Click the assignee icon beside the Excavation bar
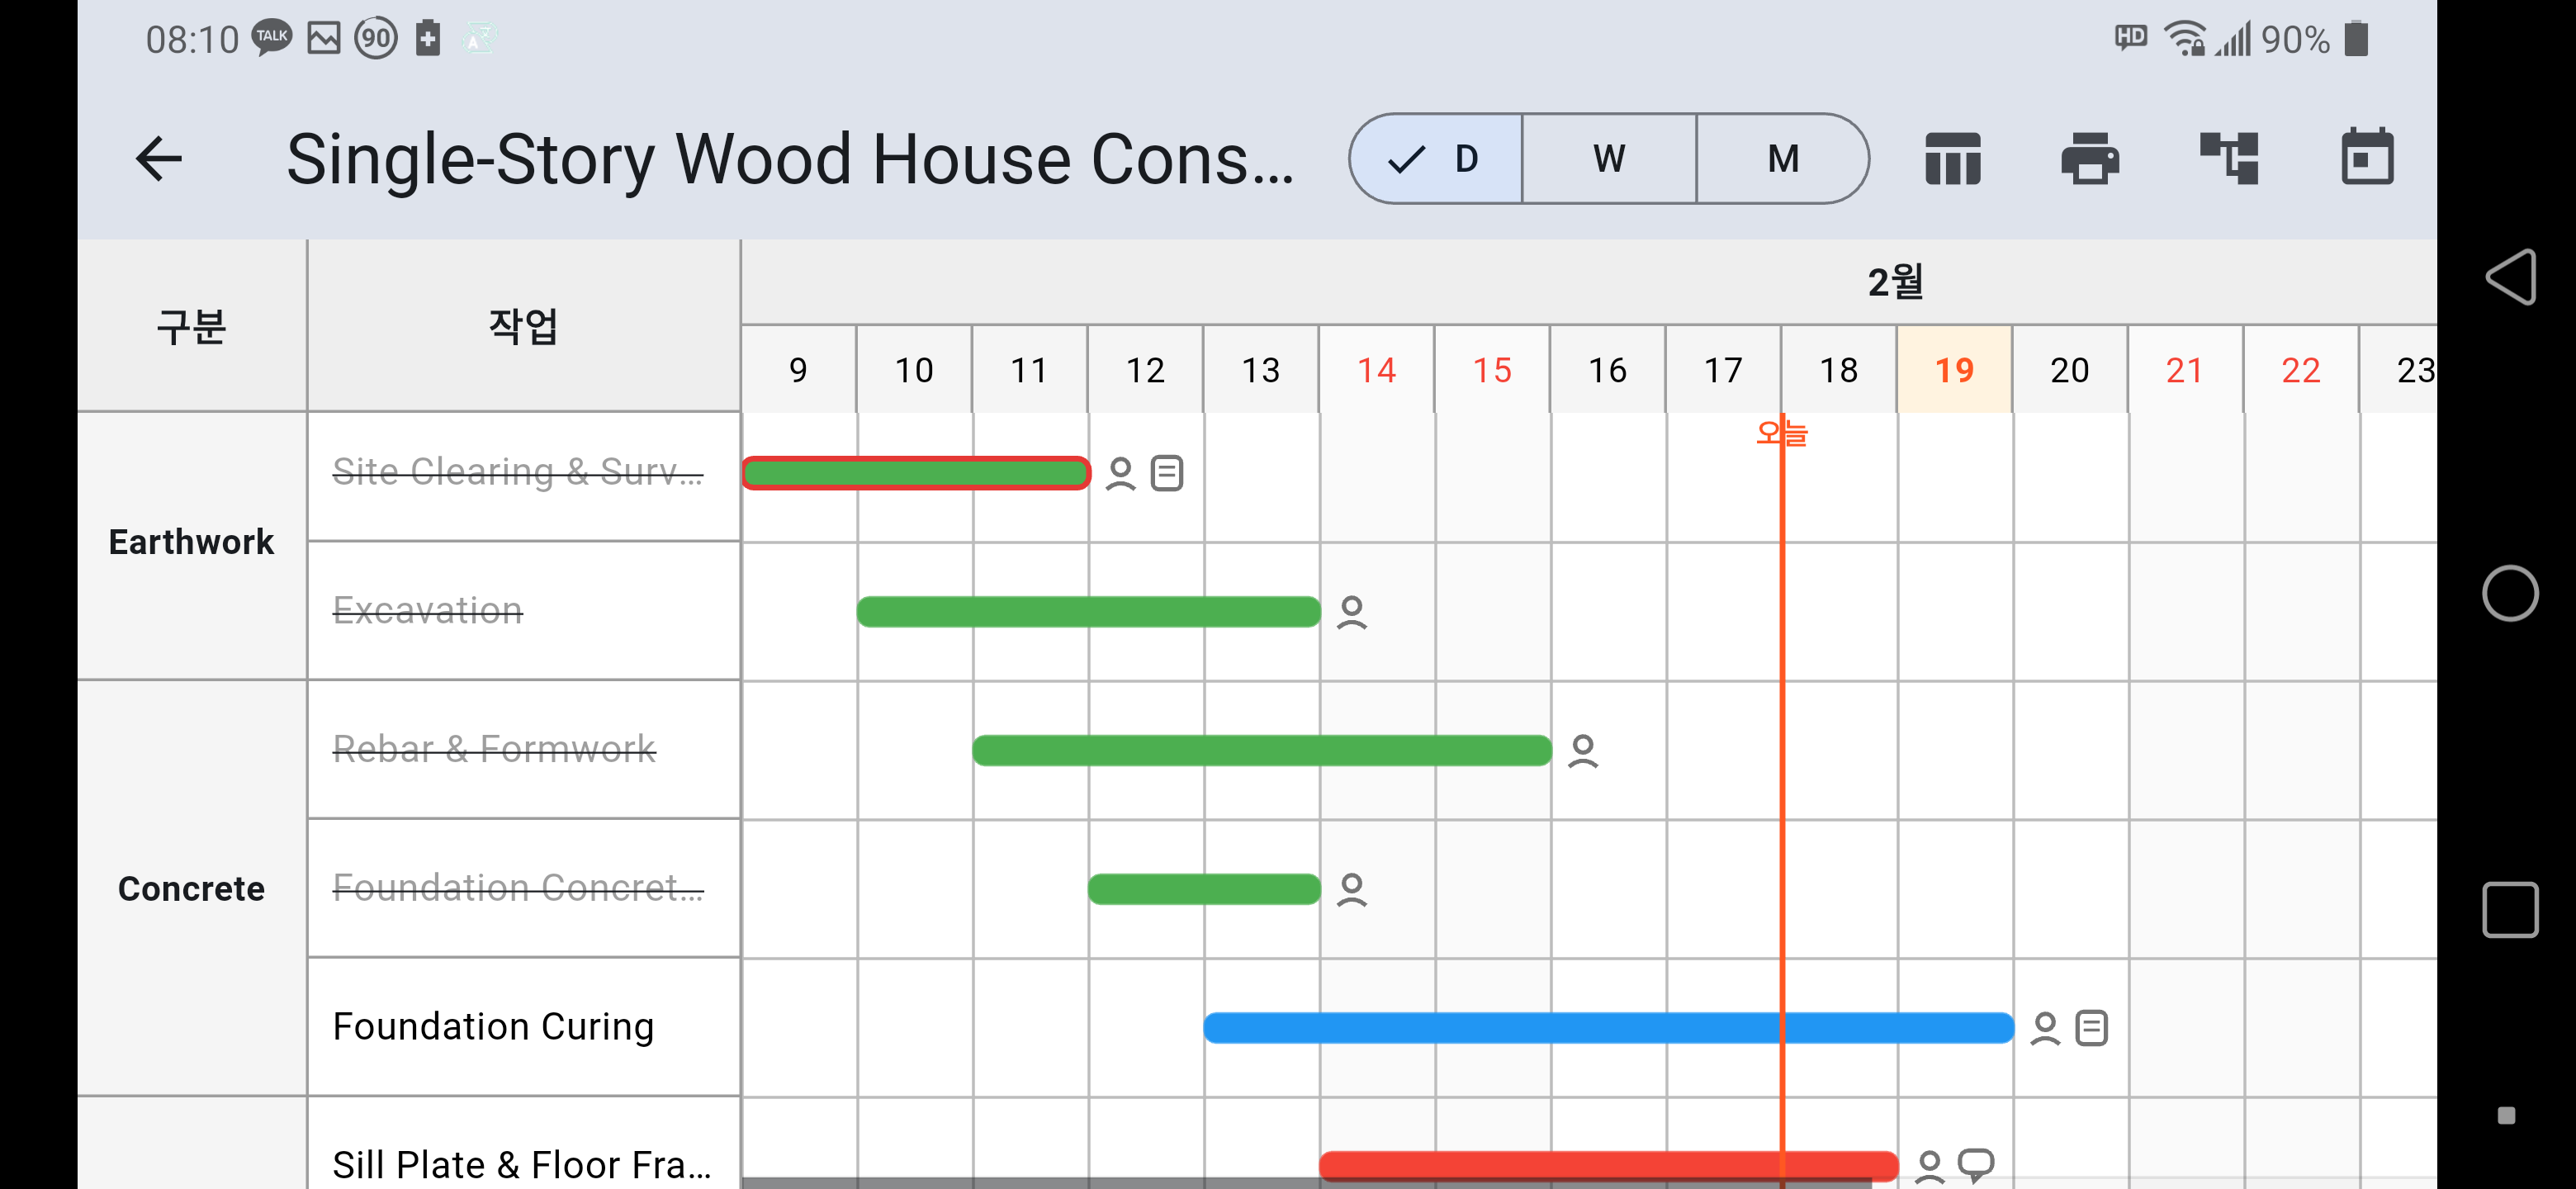Screen dimensions: 2576x1189 tap(1354, 610)
